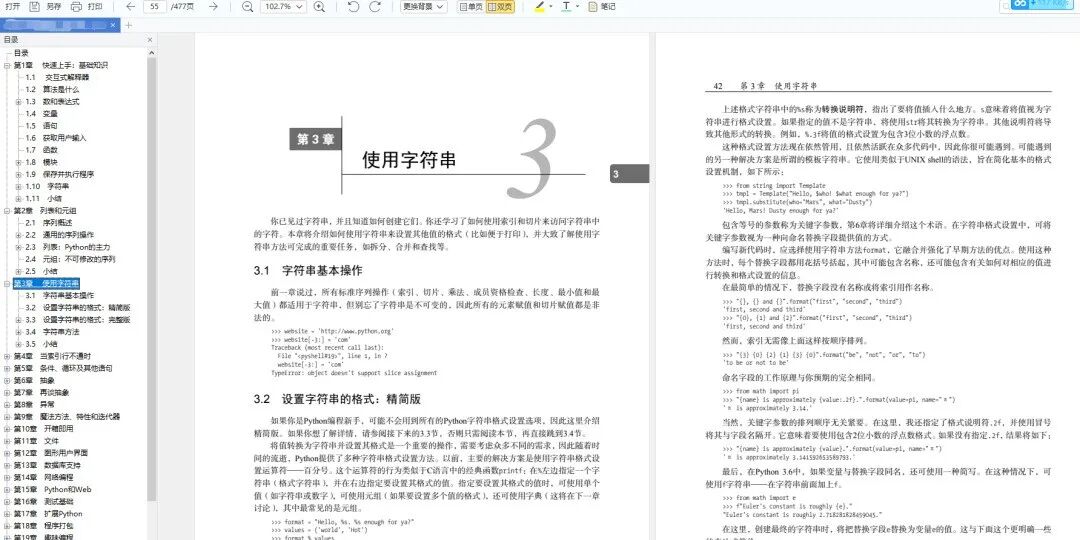Rotate page counterclockwise icon
Image resolution: width=1080 pixels, height=540 pixels.
pyautogui.click(x=353, y=6)
